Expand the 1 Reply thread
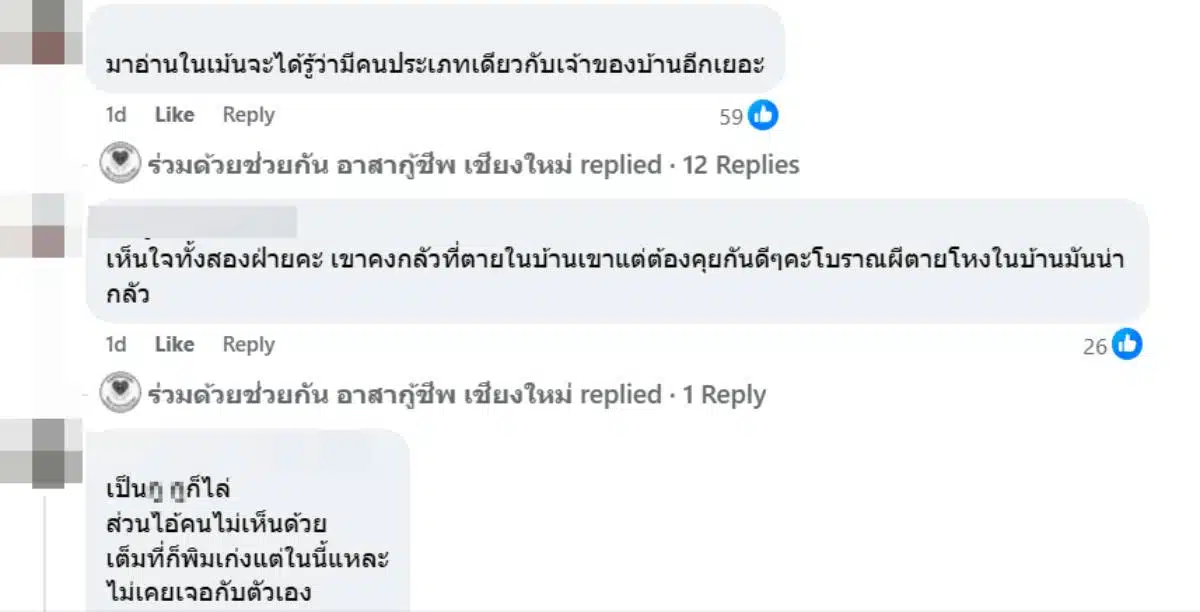The width and height of the screenshot is (1200, 612). 724,395
